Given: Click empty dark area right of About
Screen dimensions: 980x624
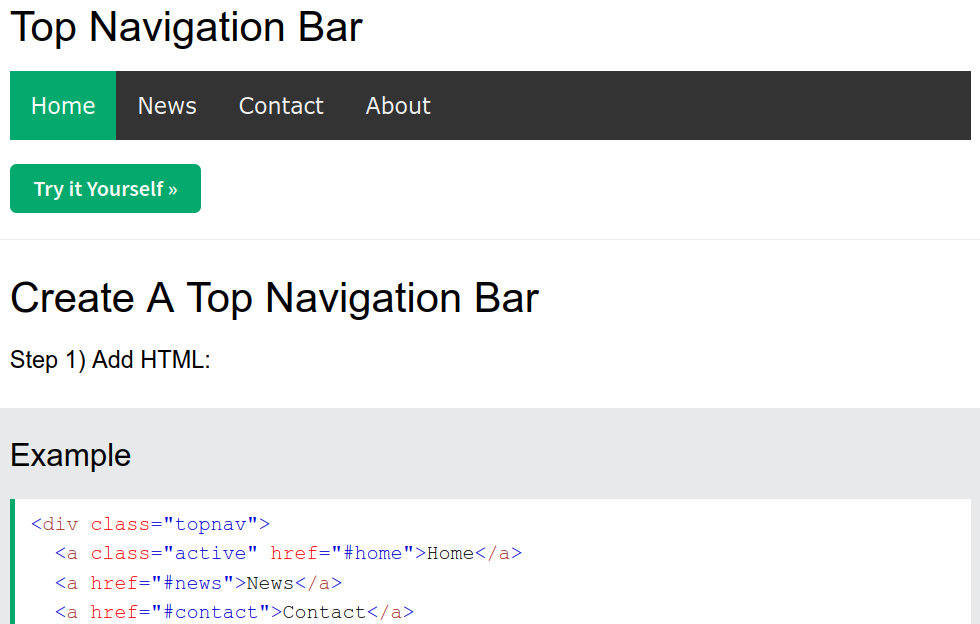Looking at the screenshot, I should 700,106.
